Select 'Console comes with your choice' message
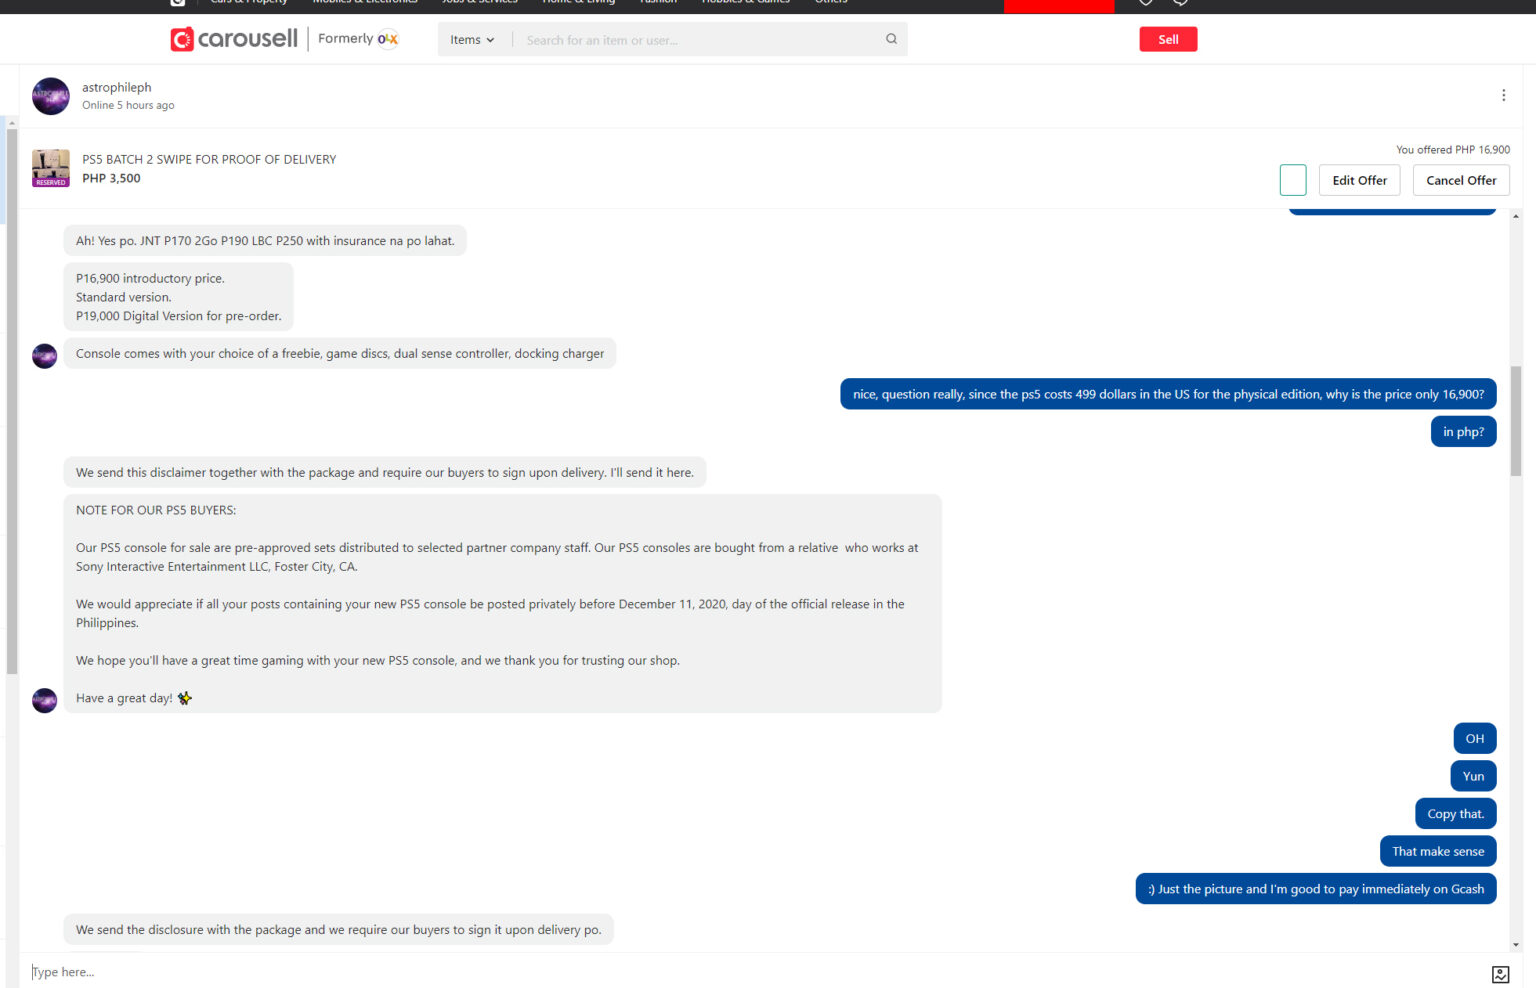 (x=340, y=353)
